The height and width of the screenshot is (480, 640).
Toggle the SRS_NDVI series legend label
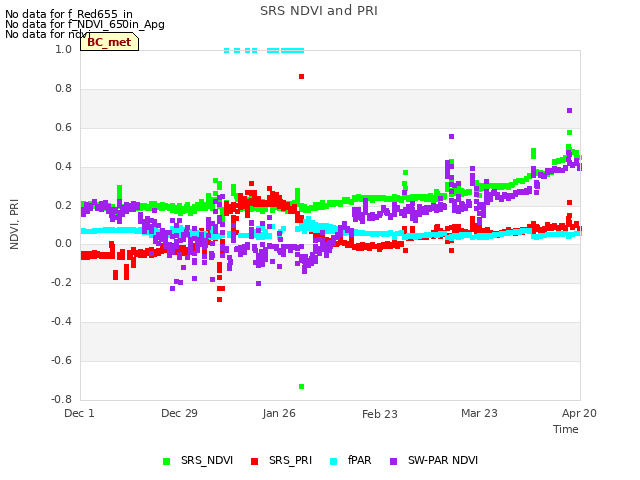(207, 460)
